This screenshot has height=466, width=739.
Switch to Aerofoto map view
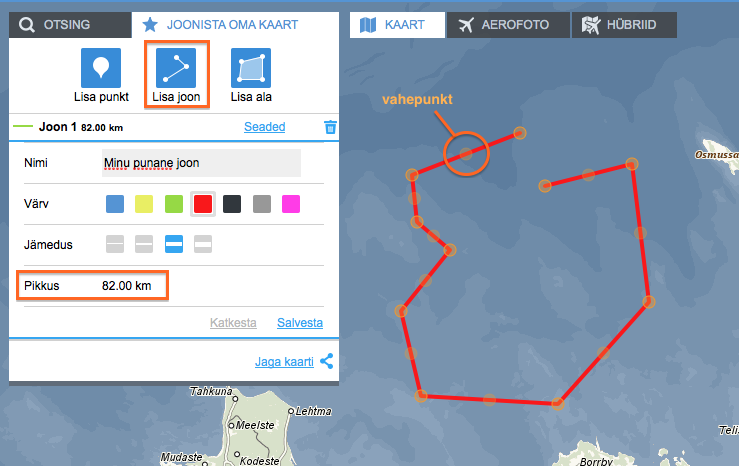point(508,25)
